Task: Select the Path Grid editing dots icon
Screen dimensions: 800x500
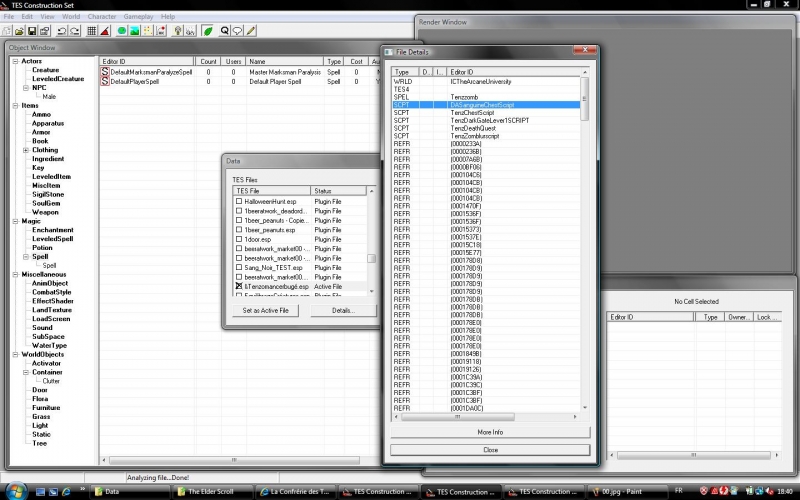Action: pyautogui.click(x=147, y=31)
